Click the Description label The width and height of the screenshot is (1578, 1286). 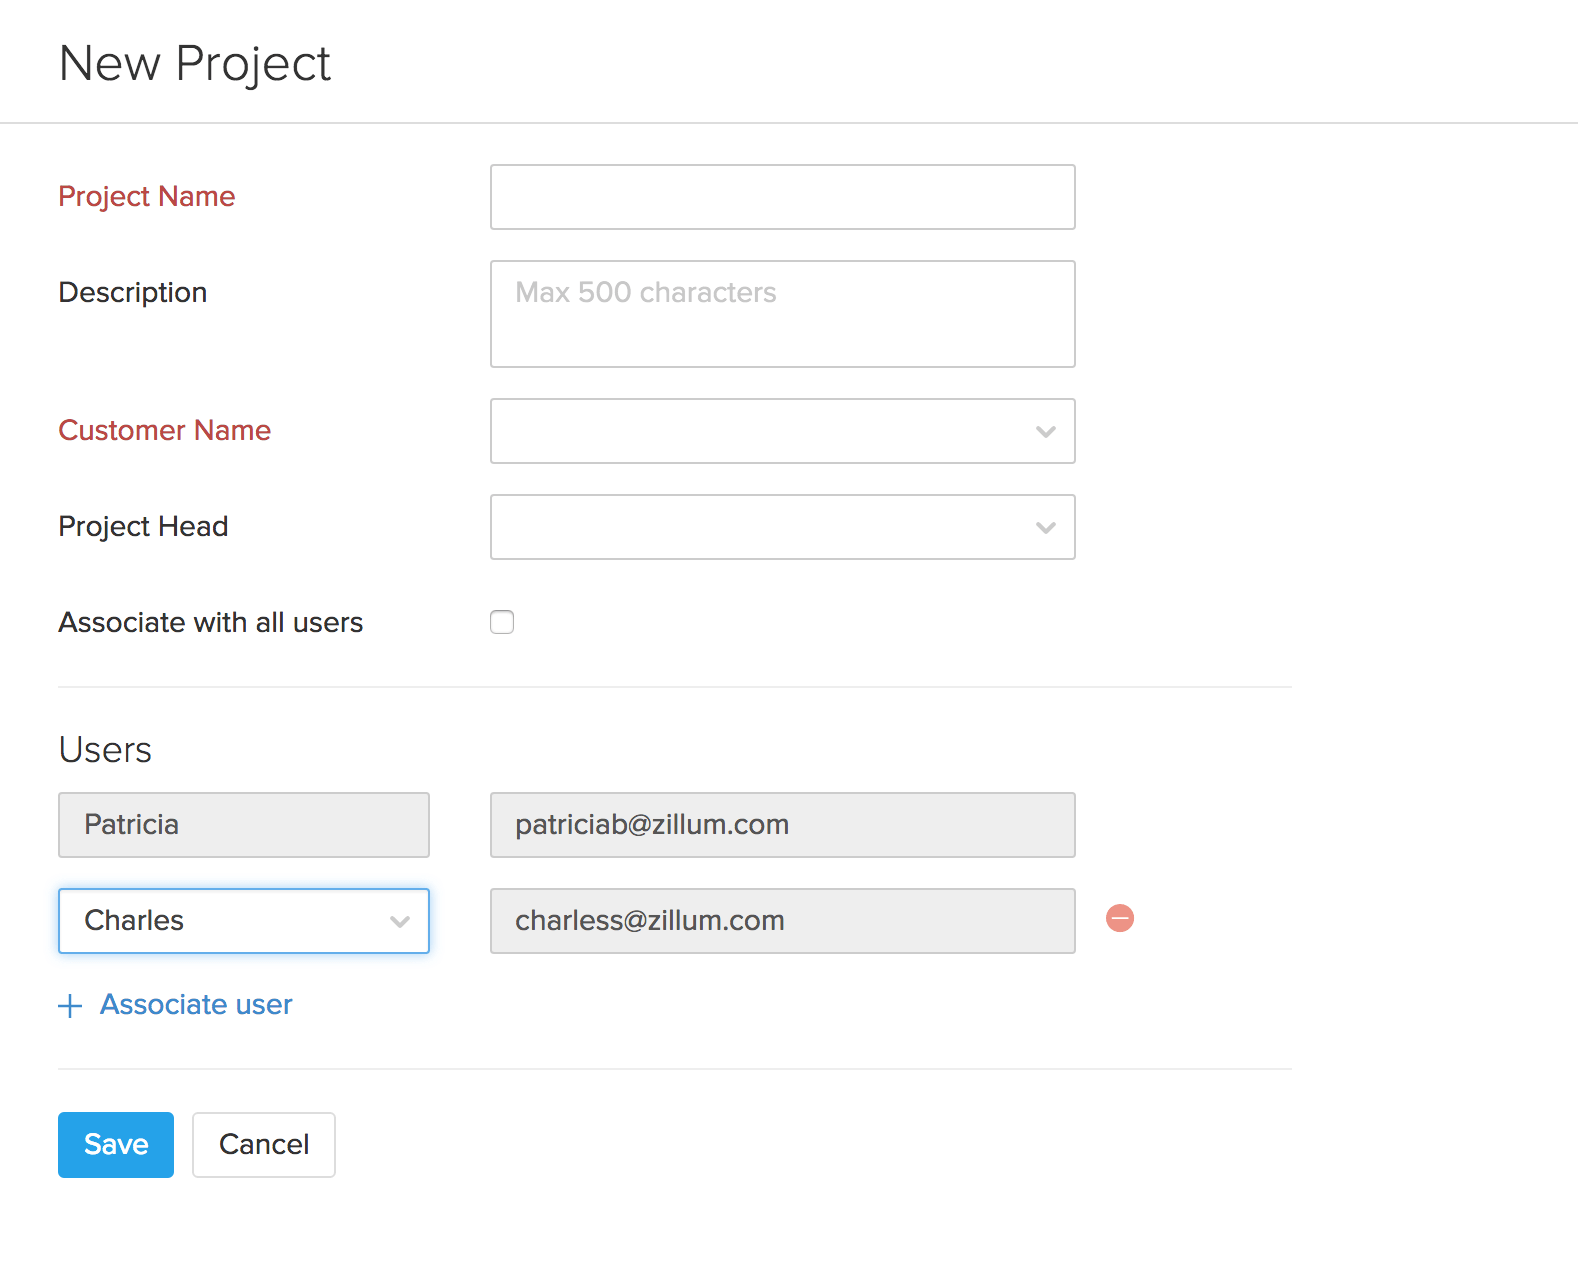[133, 293]
